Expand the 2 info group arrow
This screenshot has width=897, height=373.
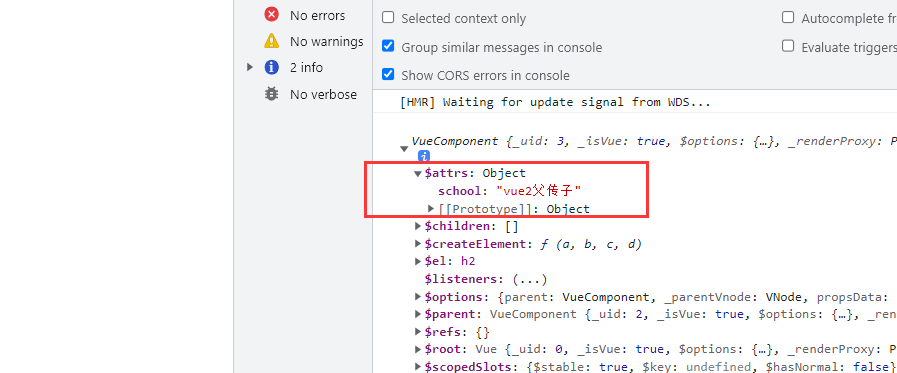coord(249,67)
